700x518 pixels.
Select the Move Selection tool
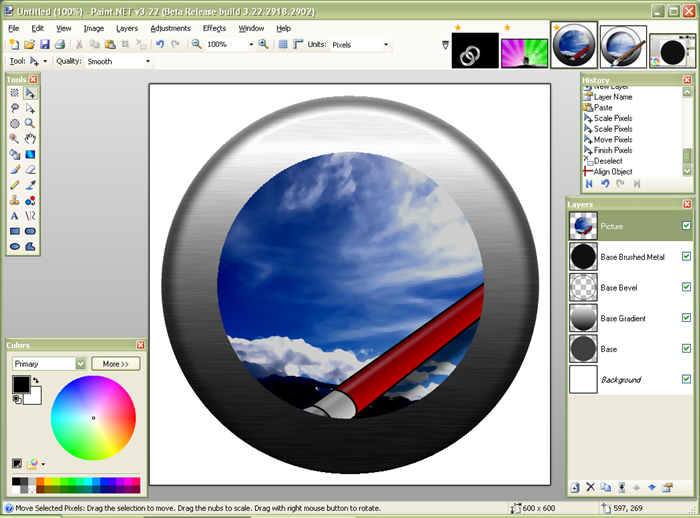click(30, 108)
